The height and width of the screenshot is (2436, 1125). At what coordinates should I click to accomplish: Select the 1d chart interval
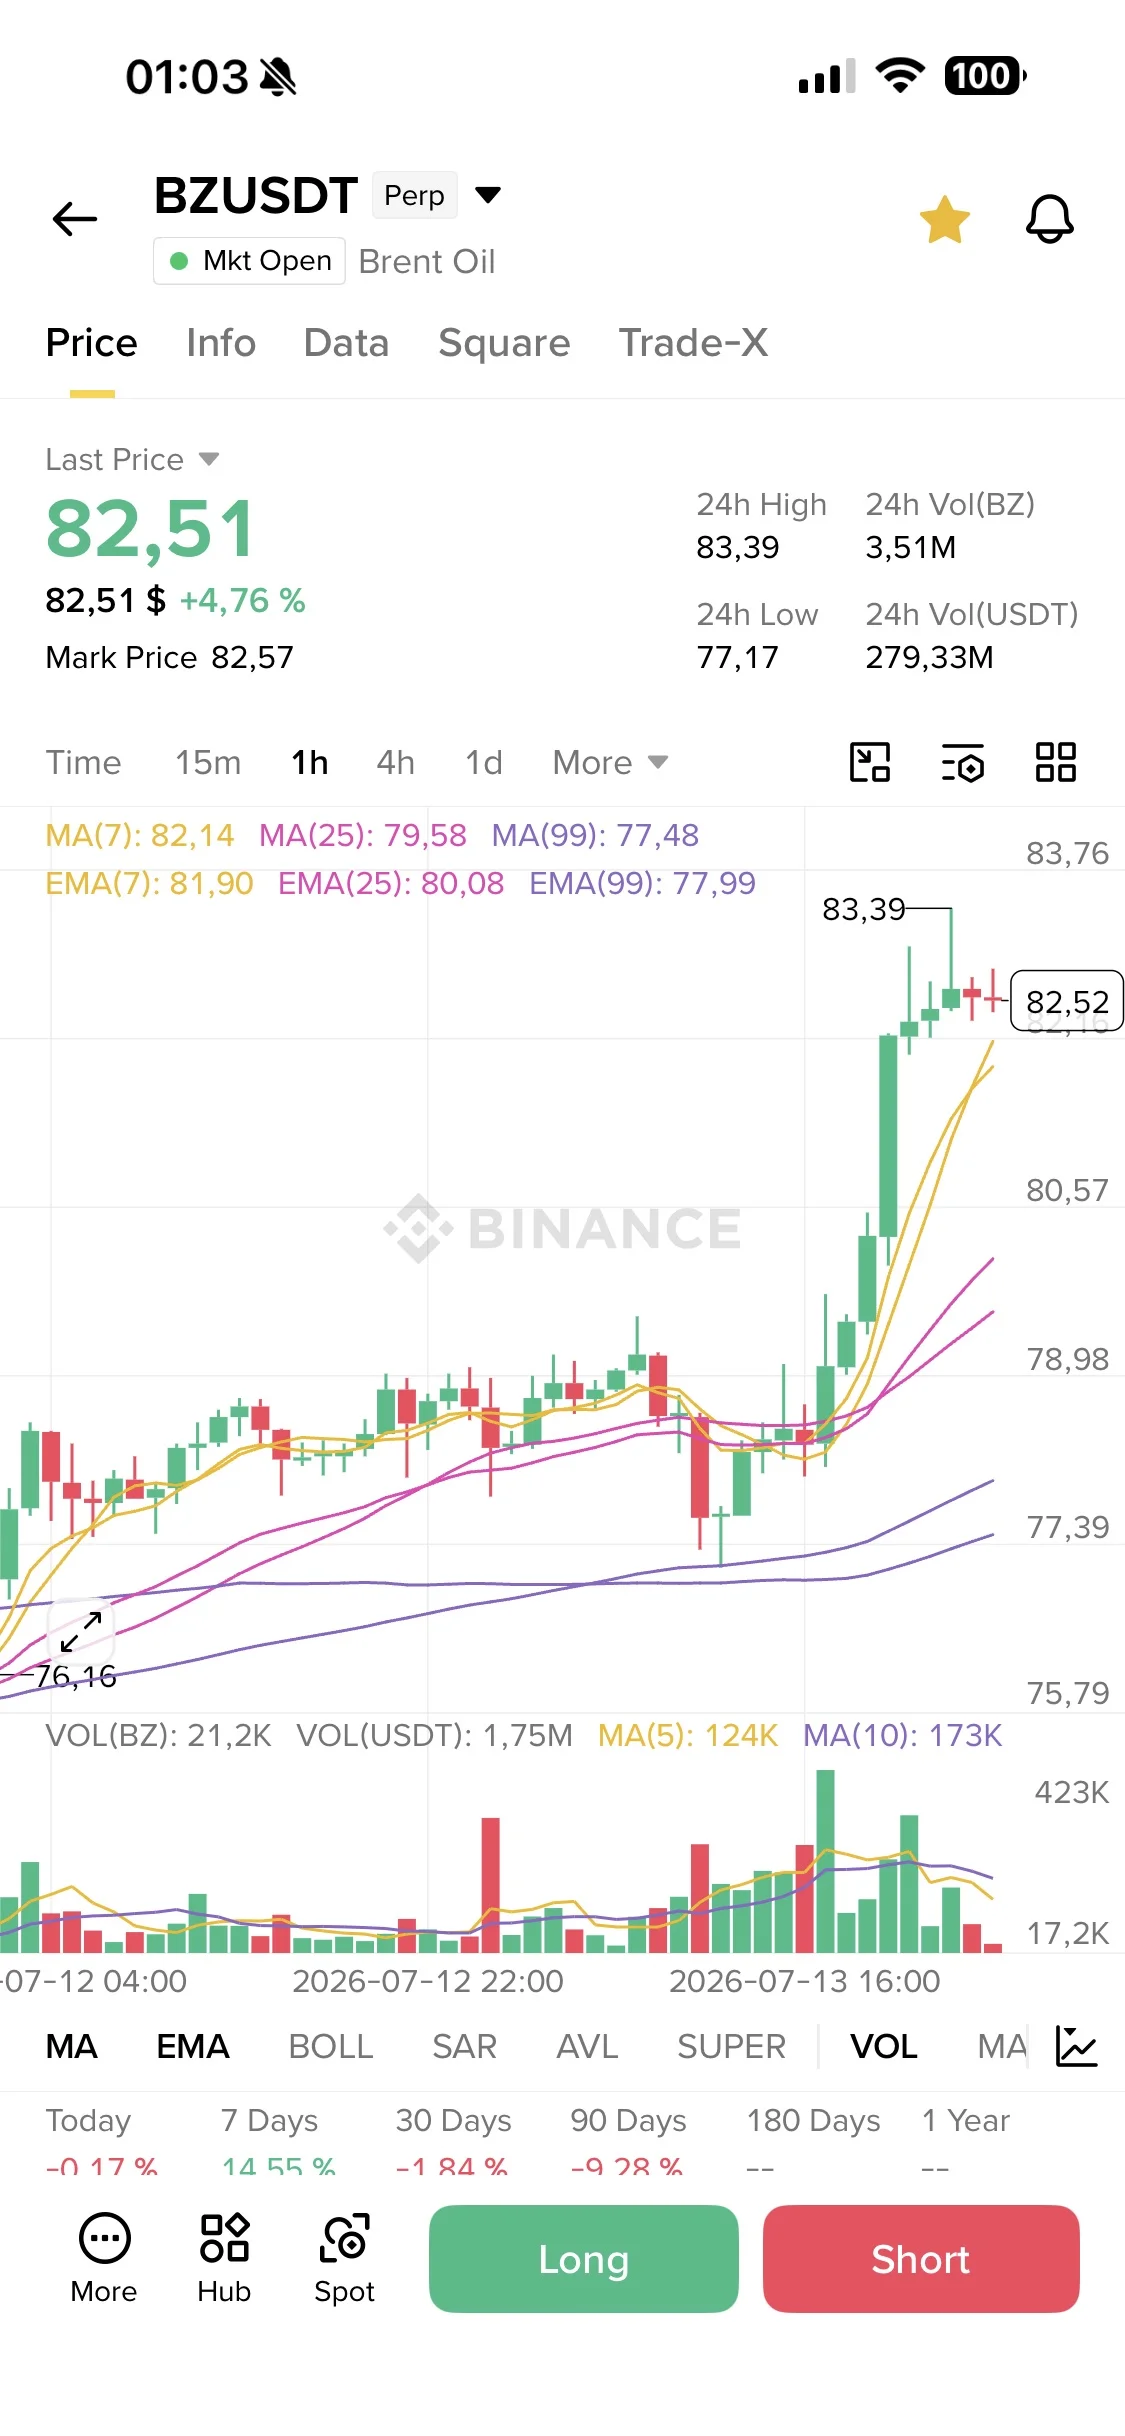pos(484,763)
